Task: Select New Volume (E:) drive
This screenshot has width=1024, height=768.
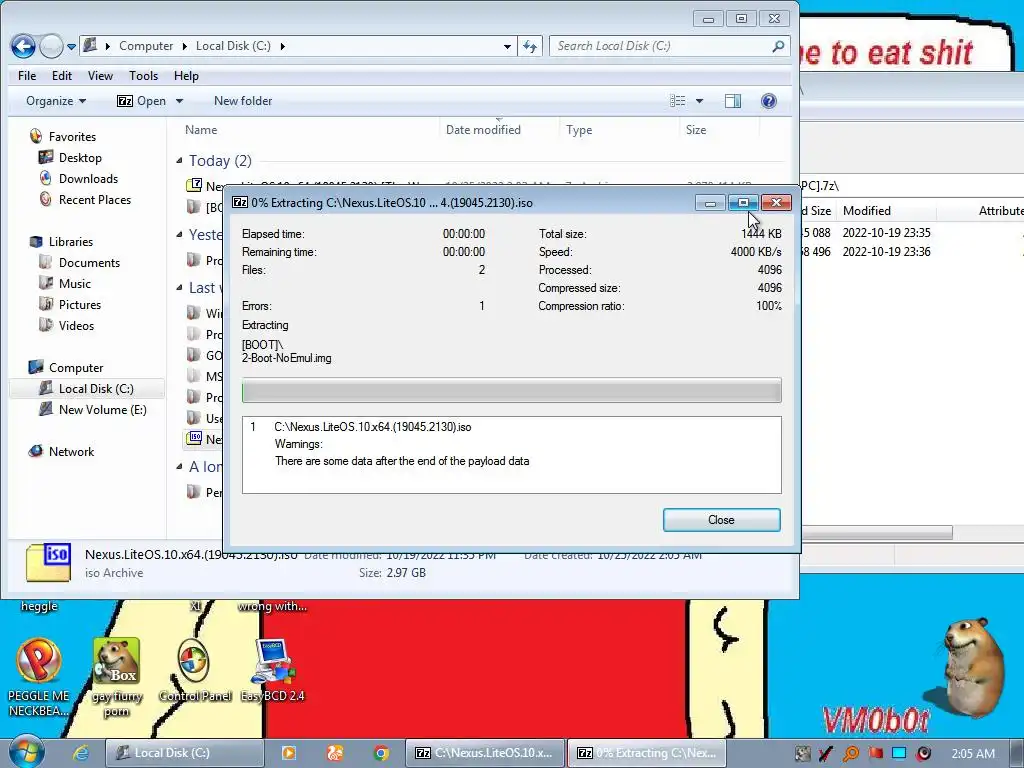Action: (102, 409)
